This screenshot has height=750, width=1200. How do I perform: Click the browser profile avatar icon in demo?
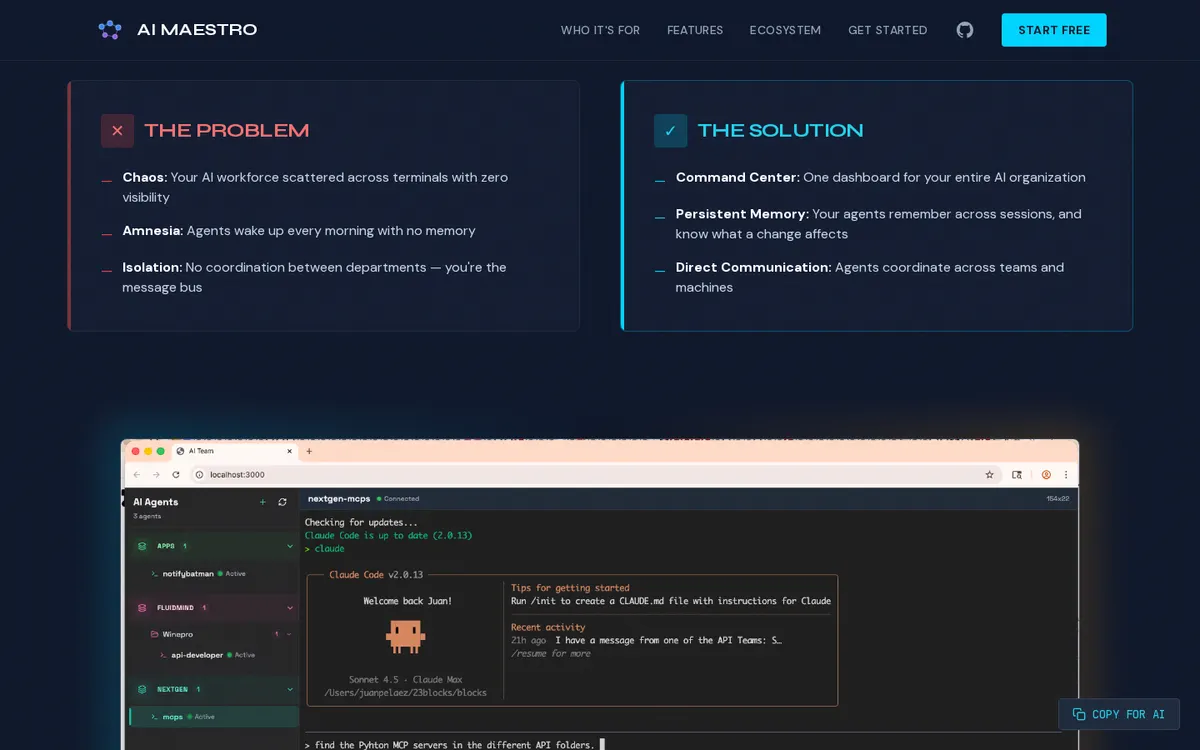pos(1046,475)
